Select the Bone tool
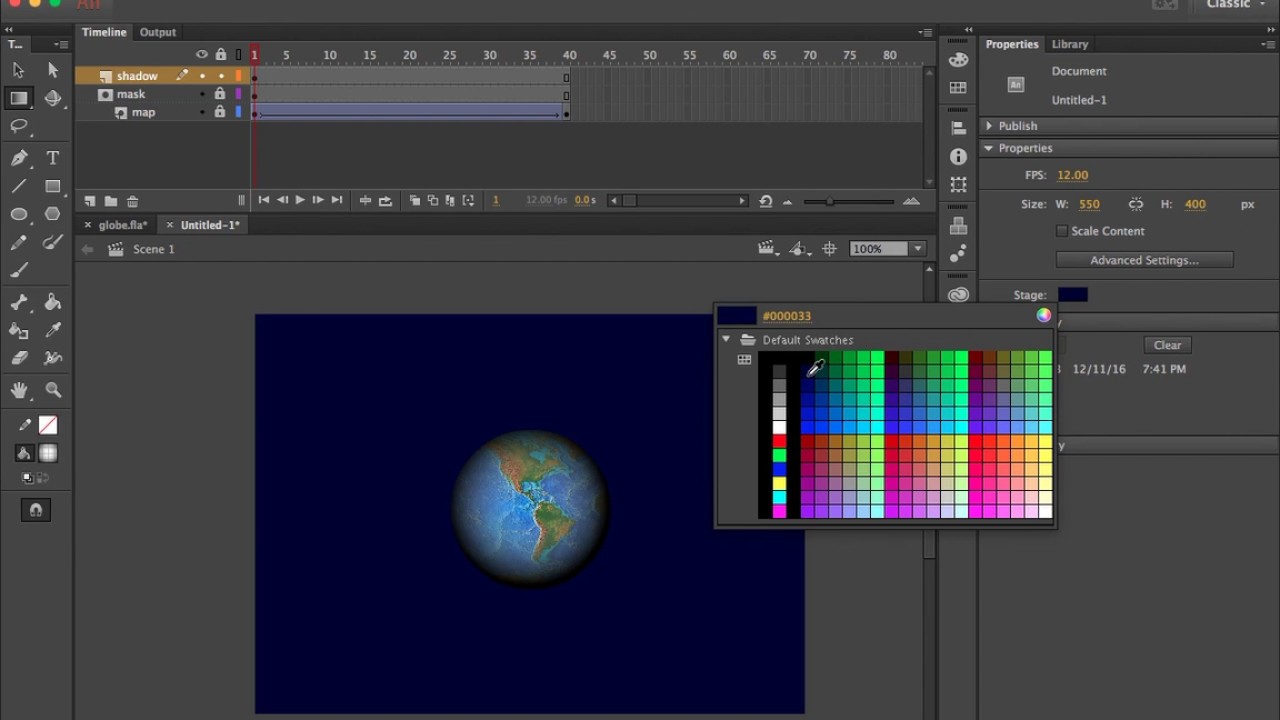The width and height of the screenshot is (1280, 720). pos(18,302)
